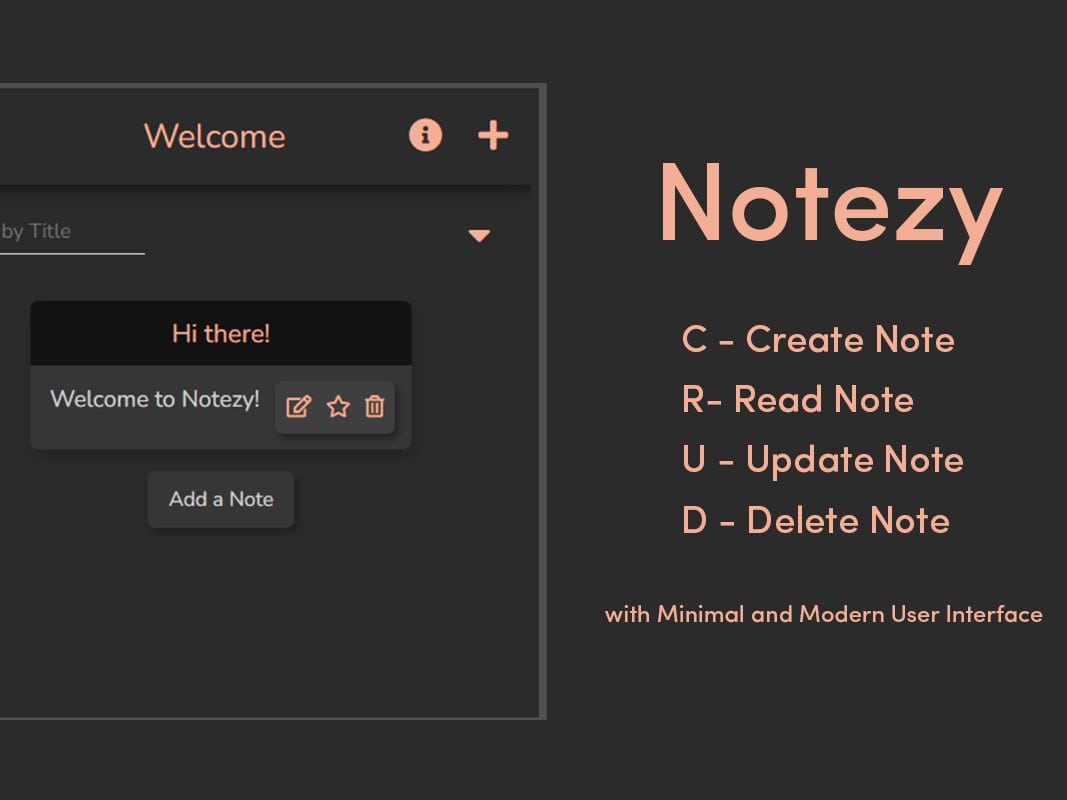Open the info icon in header
The height and width of the screenshot is (800, 1067).
425,135
